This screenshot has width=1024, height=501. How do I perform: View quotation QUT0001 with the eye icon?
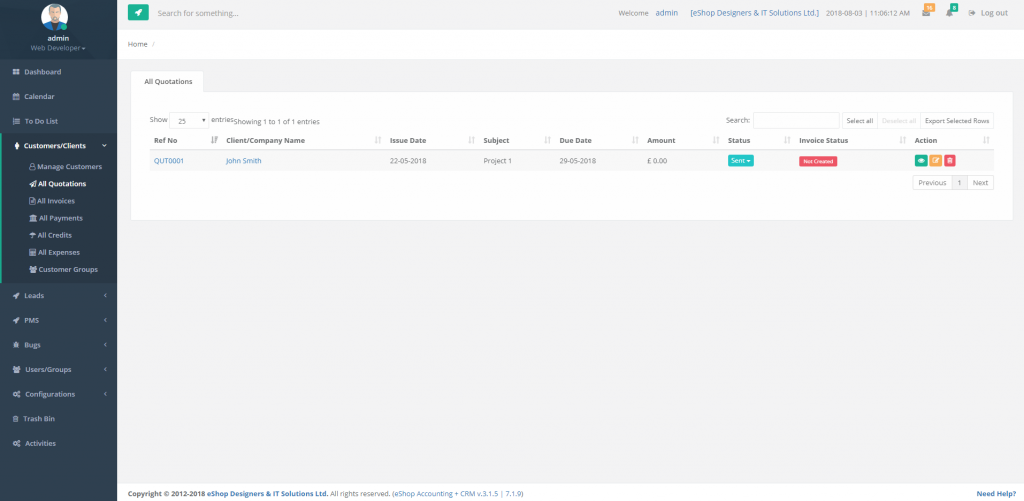point(921,160)
